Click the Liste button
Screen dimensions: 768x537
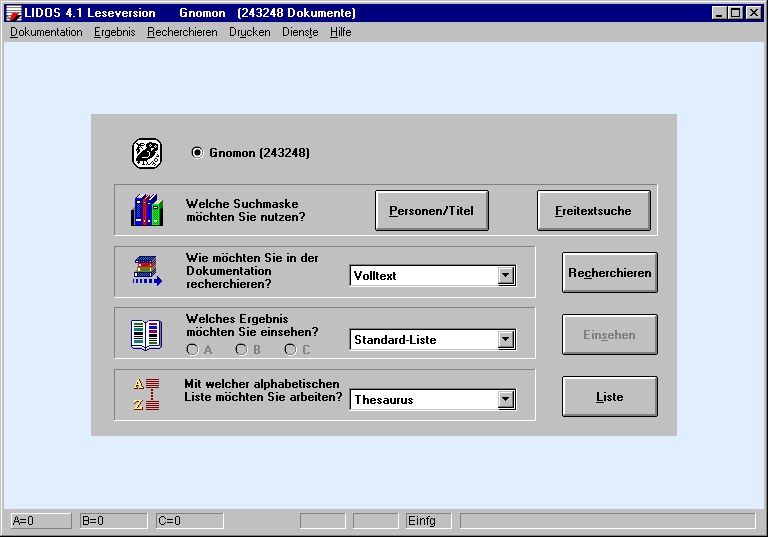610,396
